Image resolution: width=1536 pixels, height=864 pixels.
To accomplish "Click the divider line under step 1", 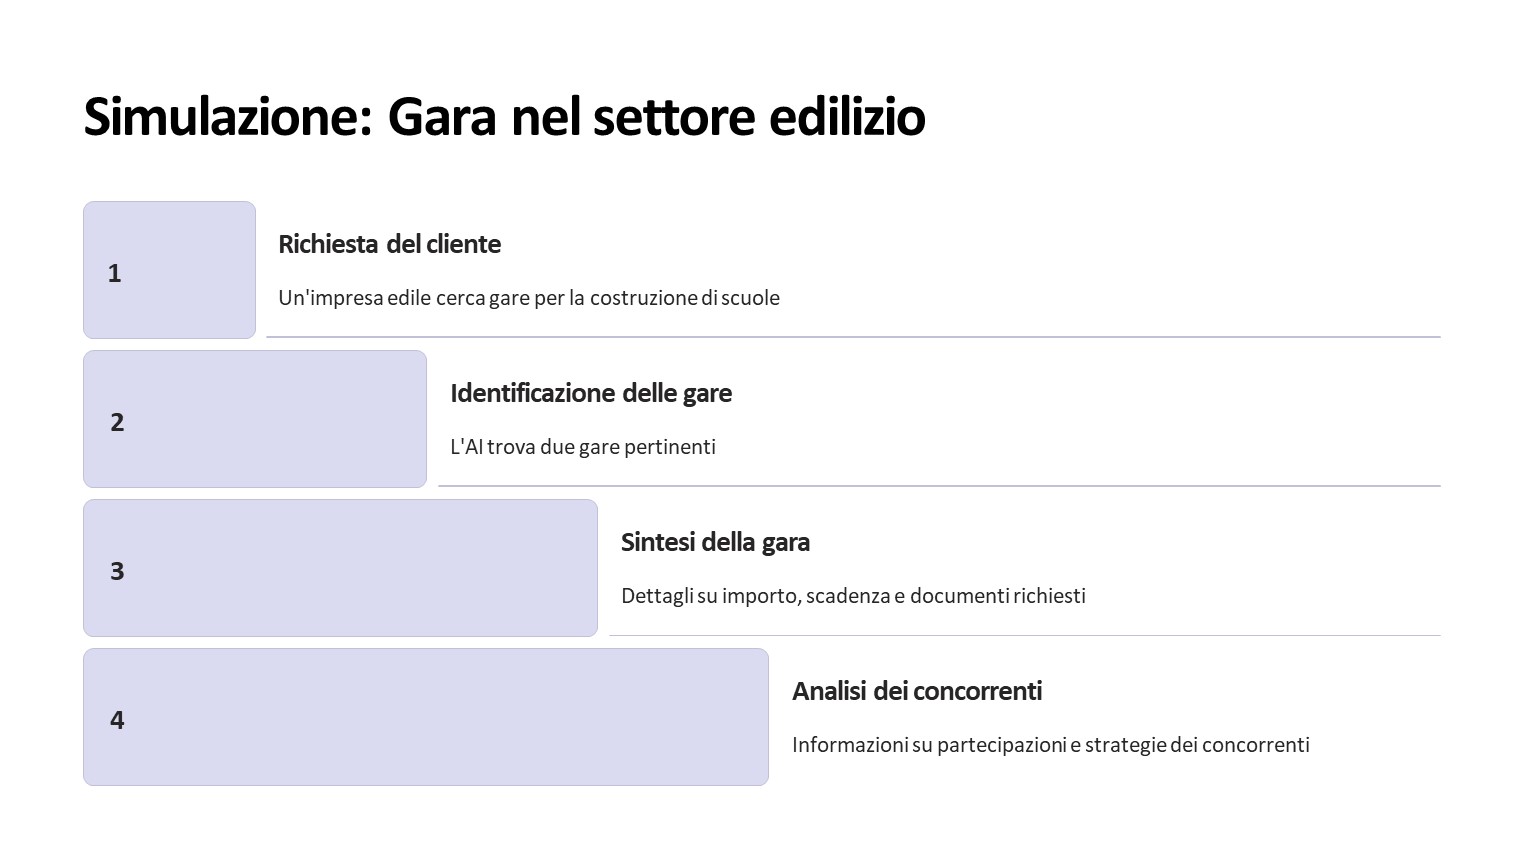I will tap(853, 337).
